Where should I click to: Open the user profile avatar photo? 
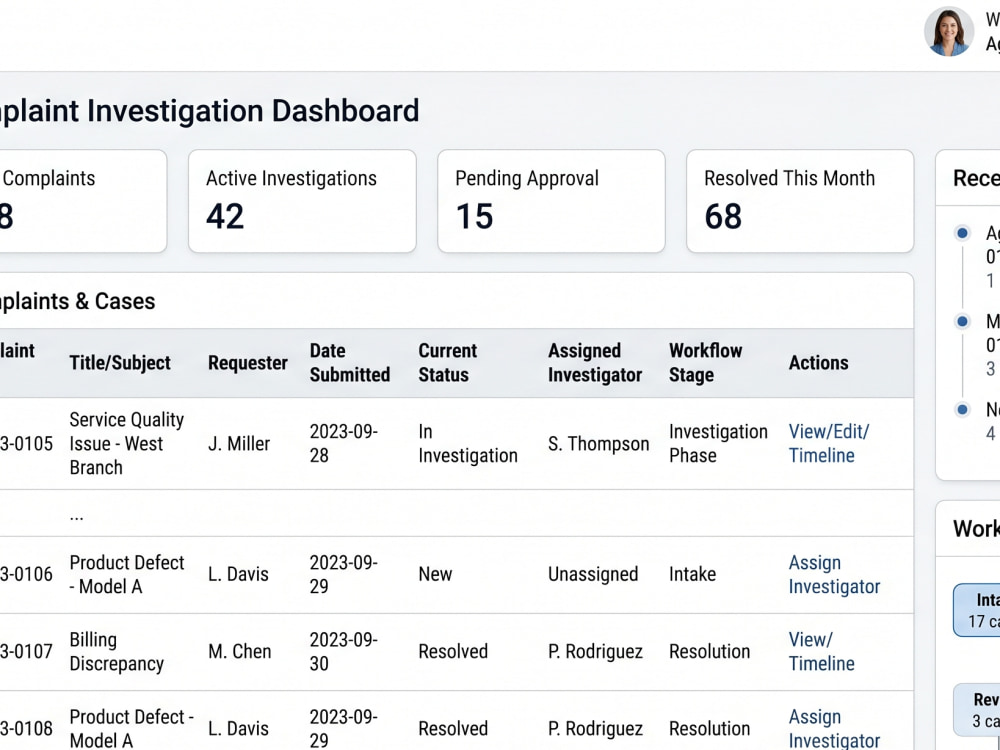(x=948, y=31)
